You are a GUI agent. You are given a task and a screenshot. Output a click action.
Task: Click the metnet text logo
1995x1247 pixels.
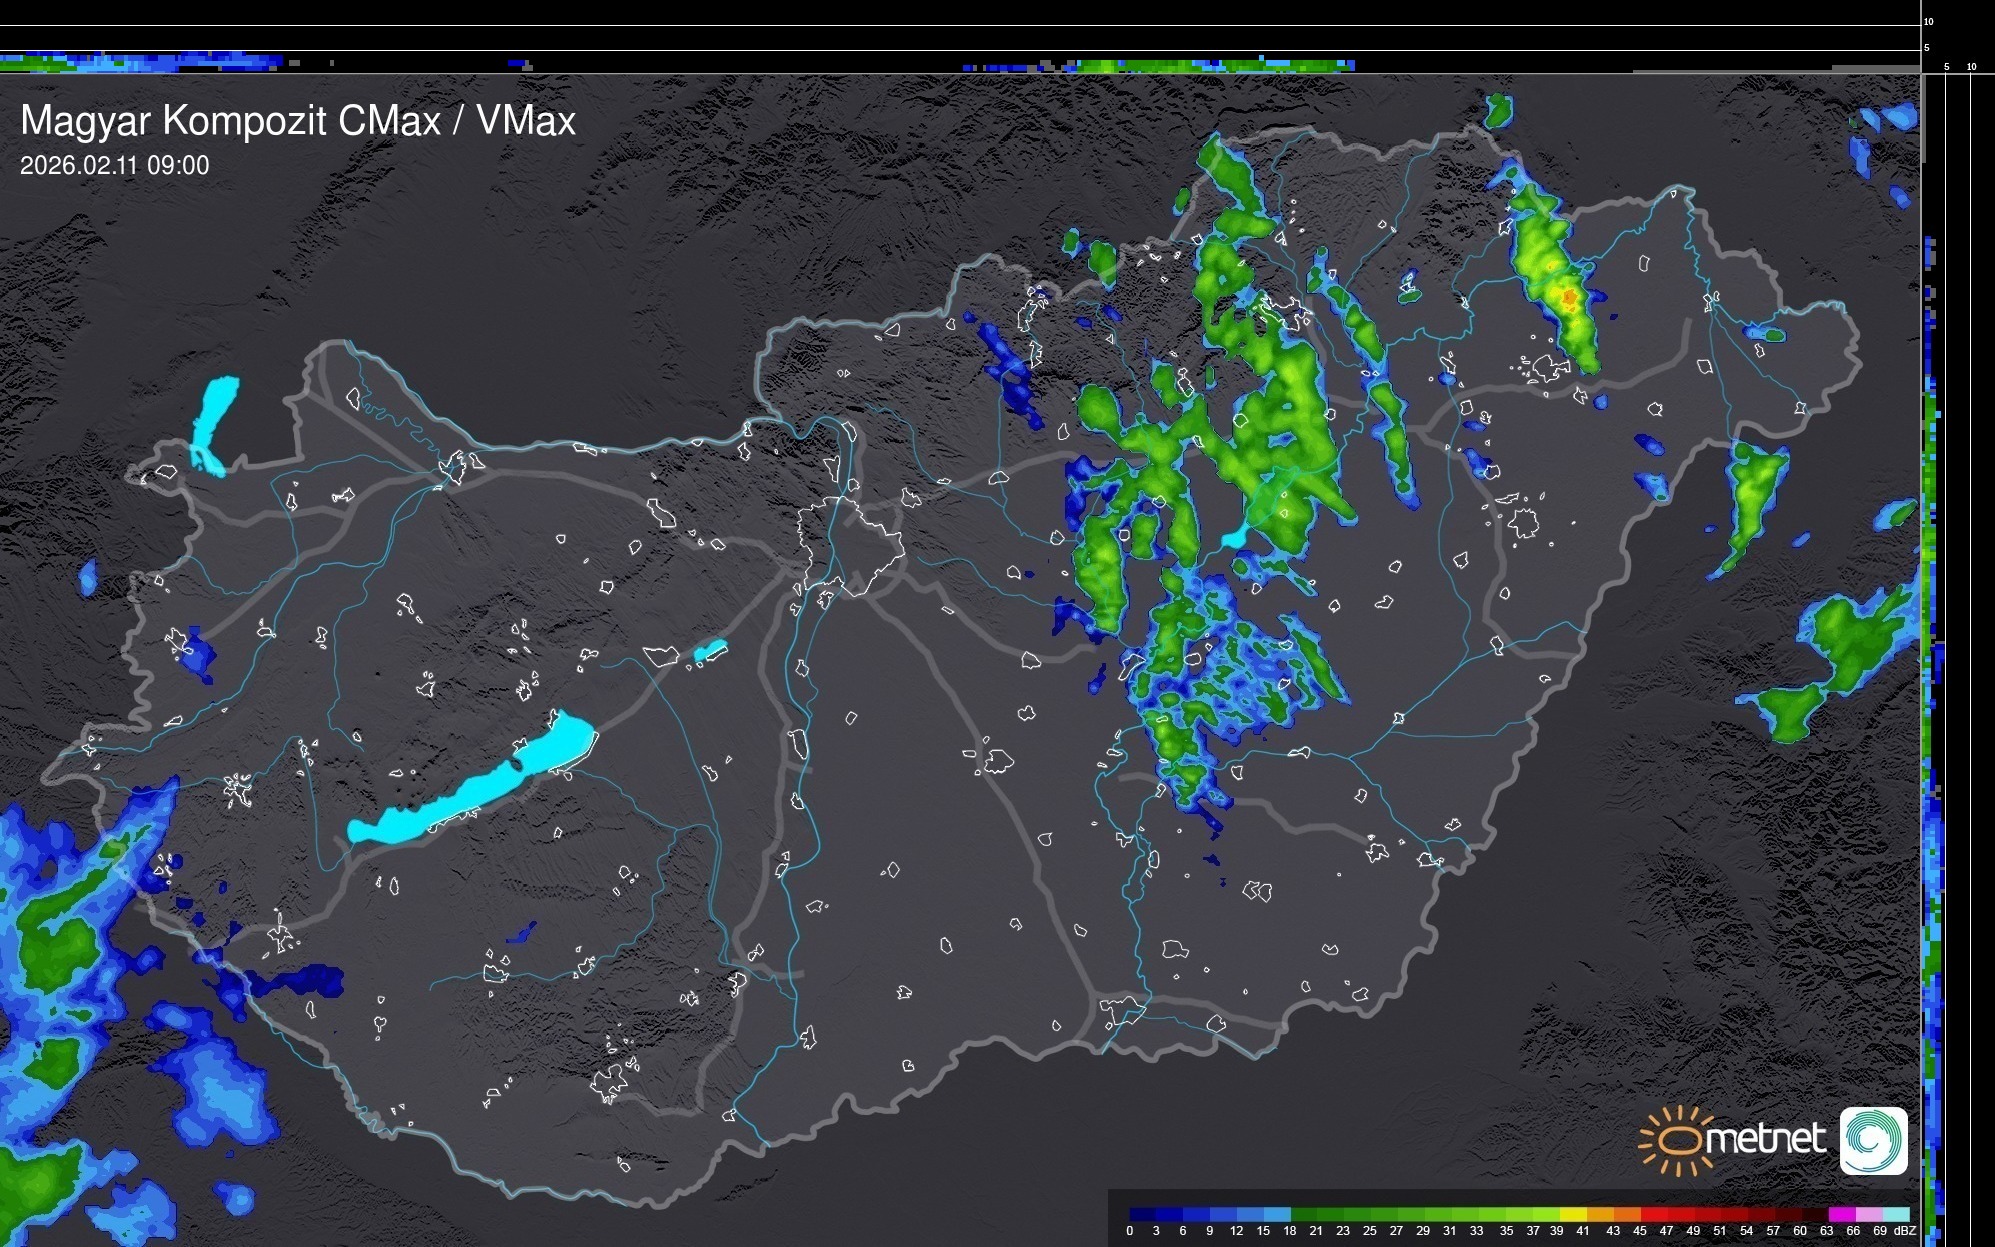[1765, 1140]
